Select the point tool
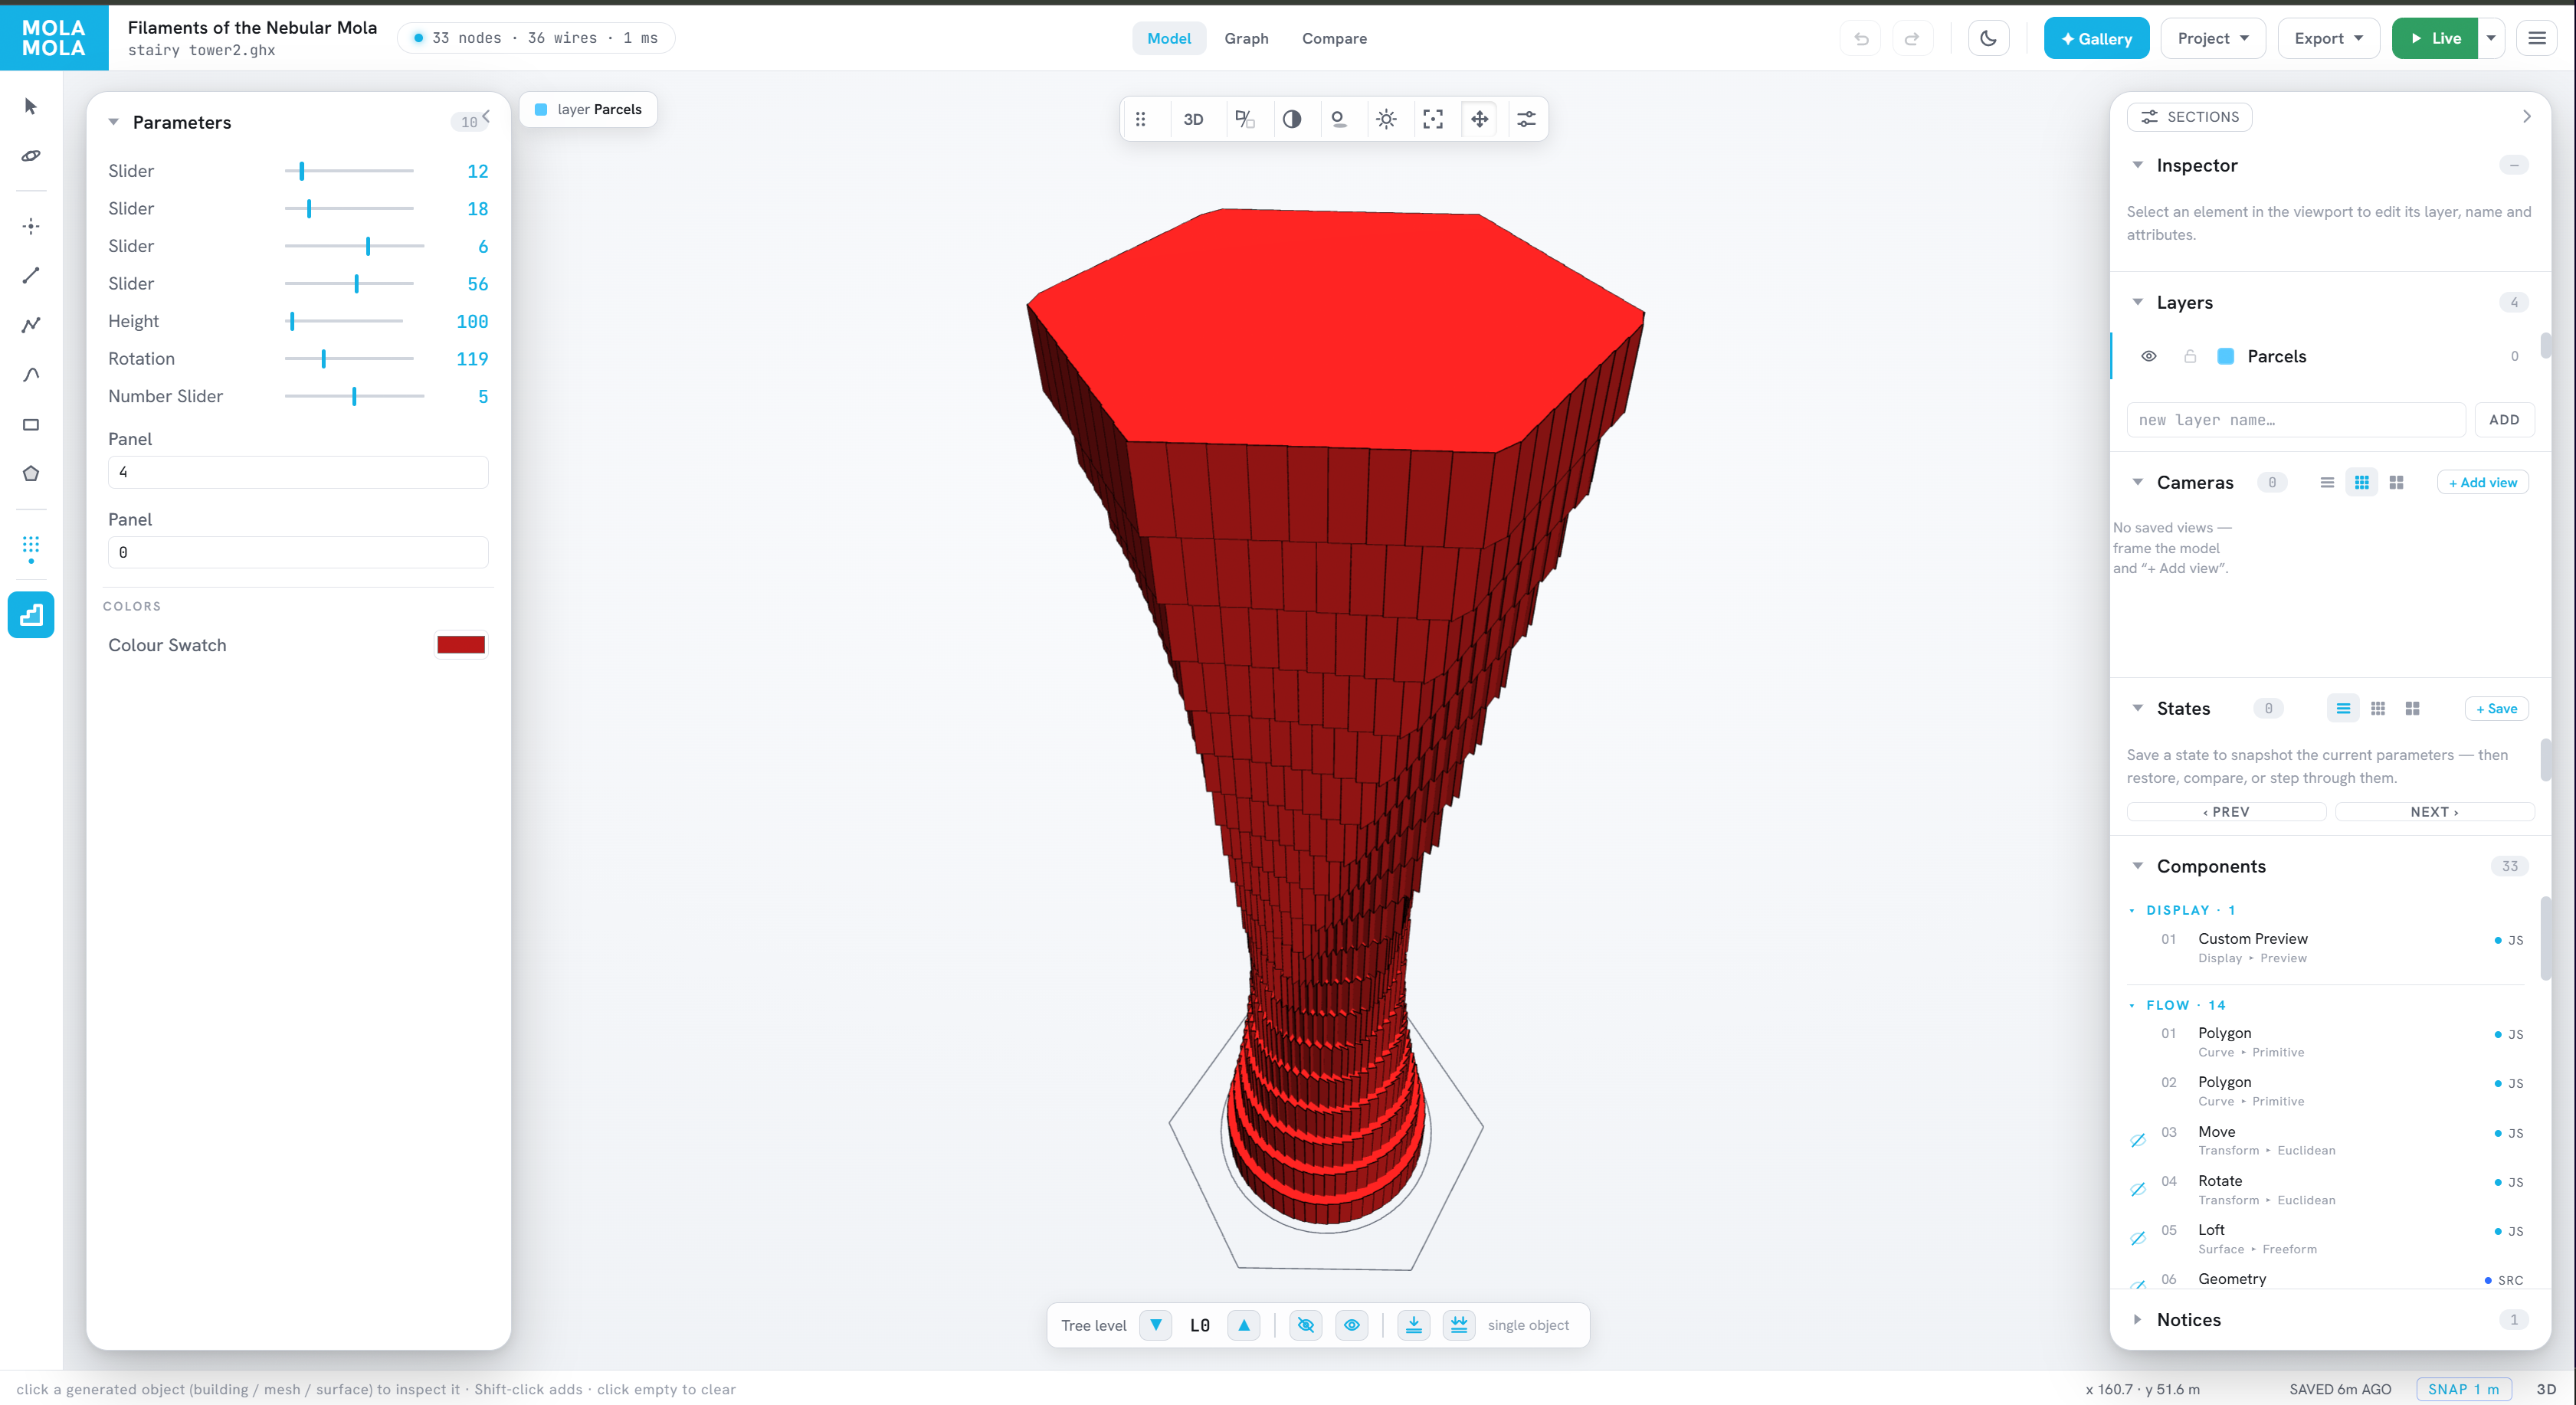 (31, 226)
